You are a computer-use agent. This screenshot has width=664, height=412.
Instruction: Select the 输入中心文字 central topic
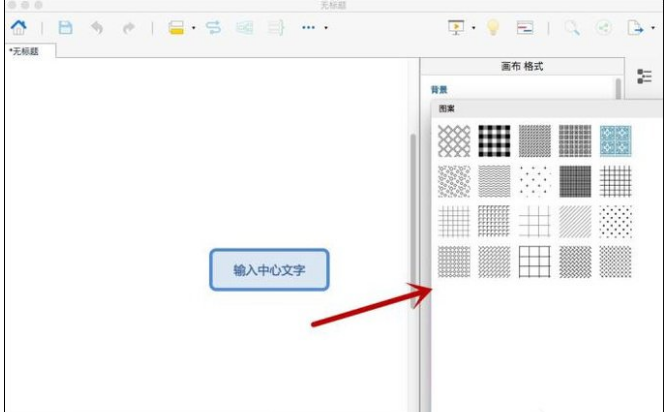tap(269, 270)
